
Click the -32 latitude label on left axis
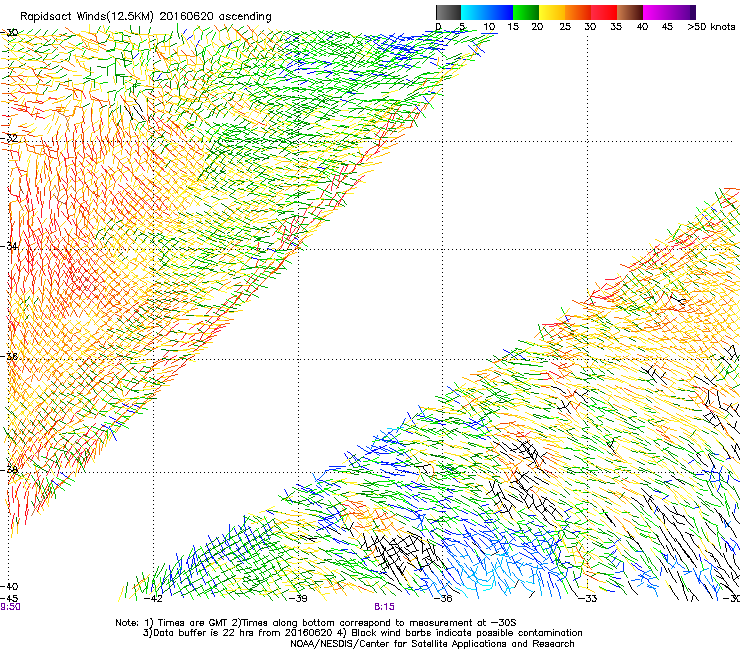coord(9,138)
